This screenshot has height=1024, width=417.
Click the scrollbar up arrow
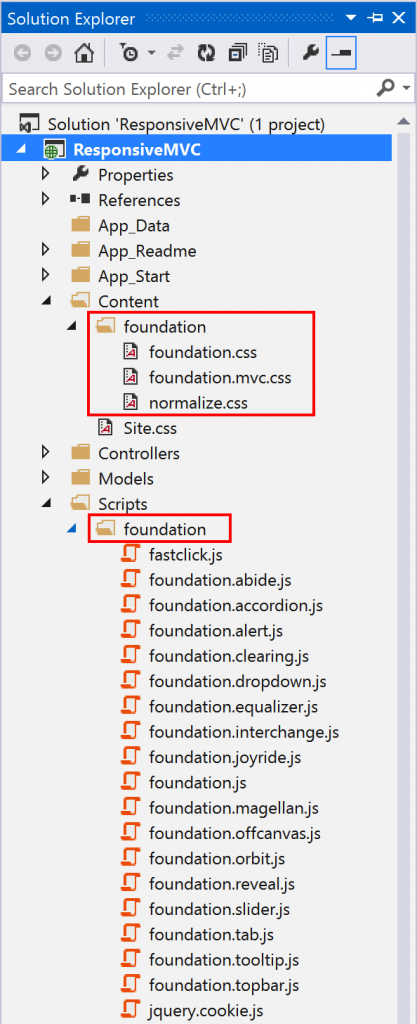pyautogui.click(x=404, y=122)
